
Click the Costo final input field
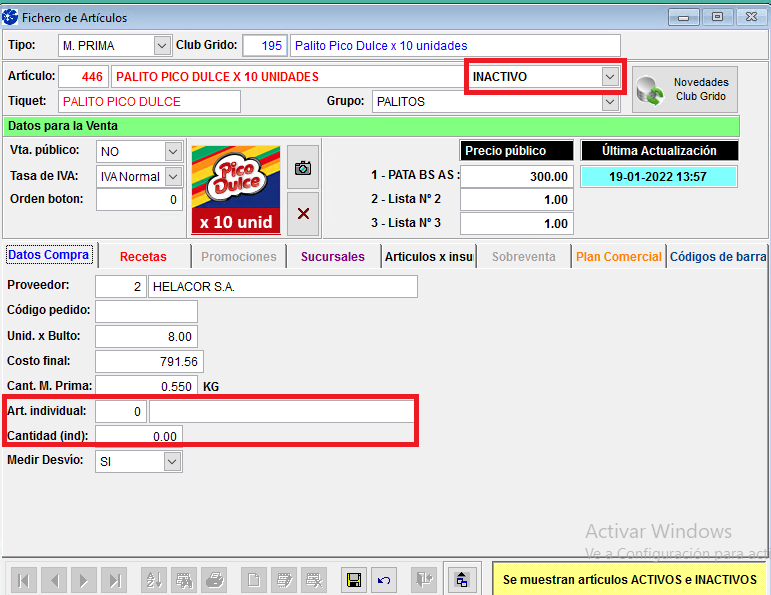[146, 361]
